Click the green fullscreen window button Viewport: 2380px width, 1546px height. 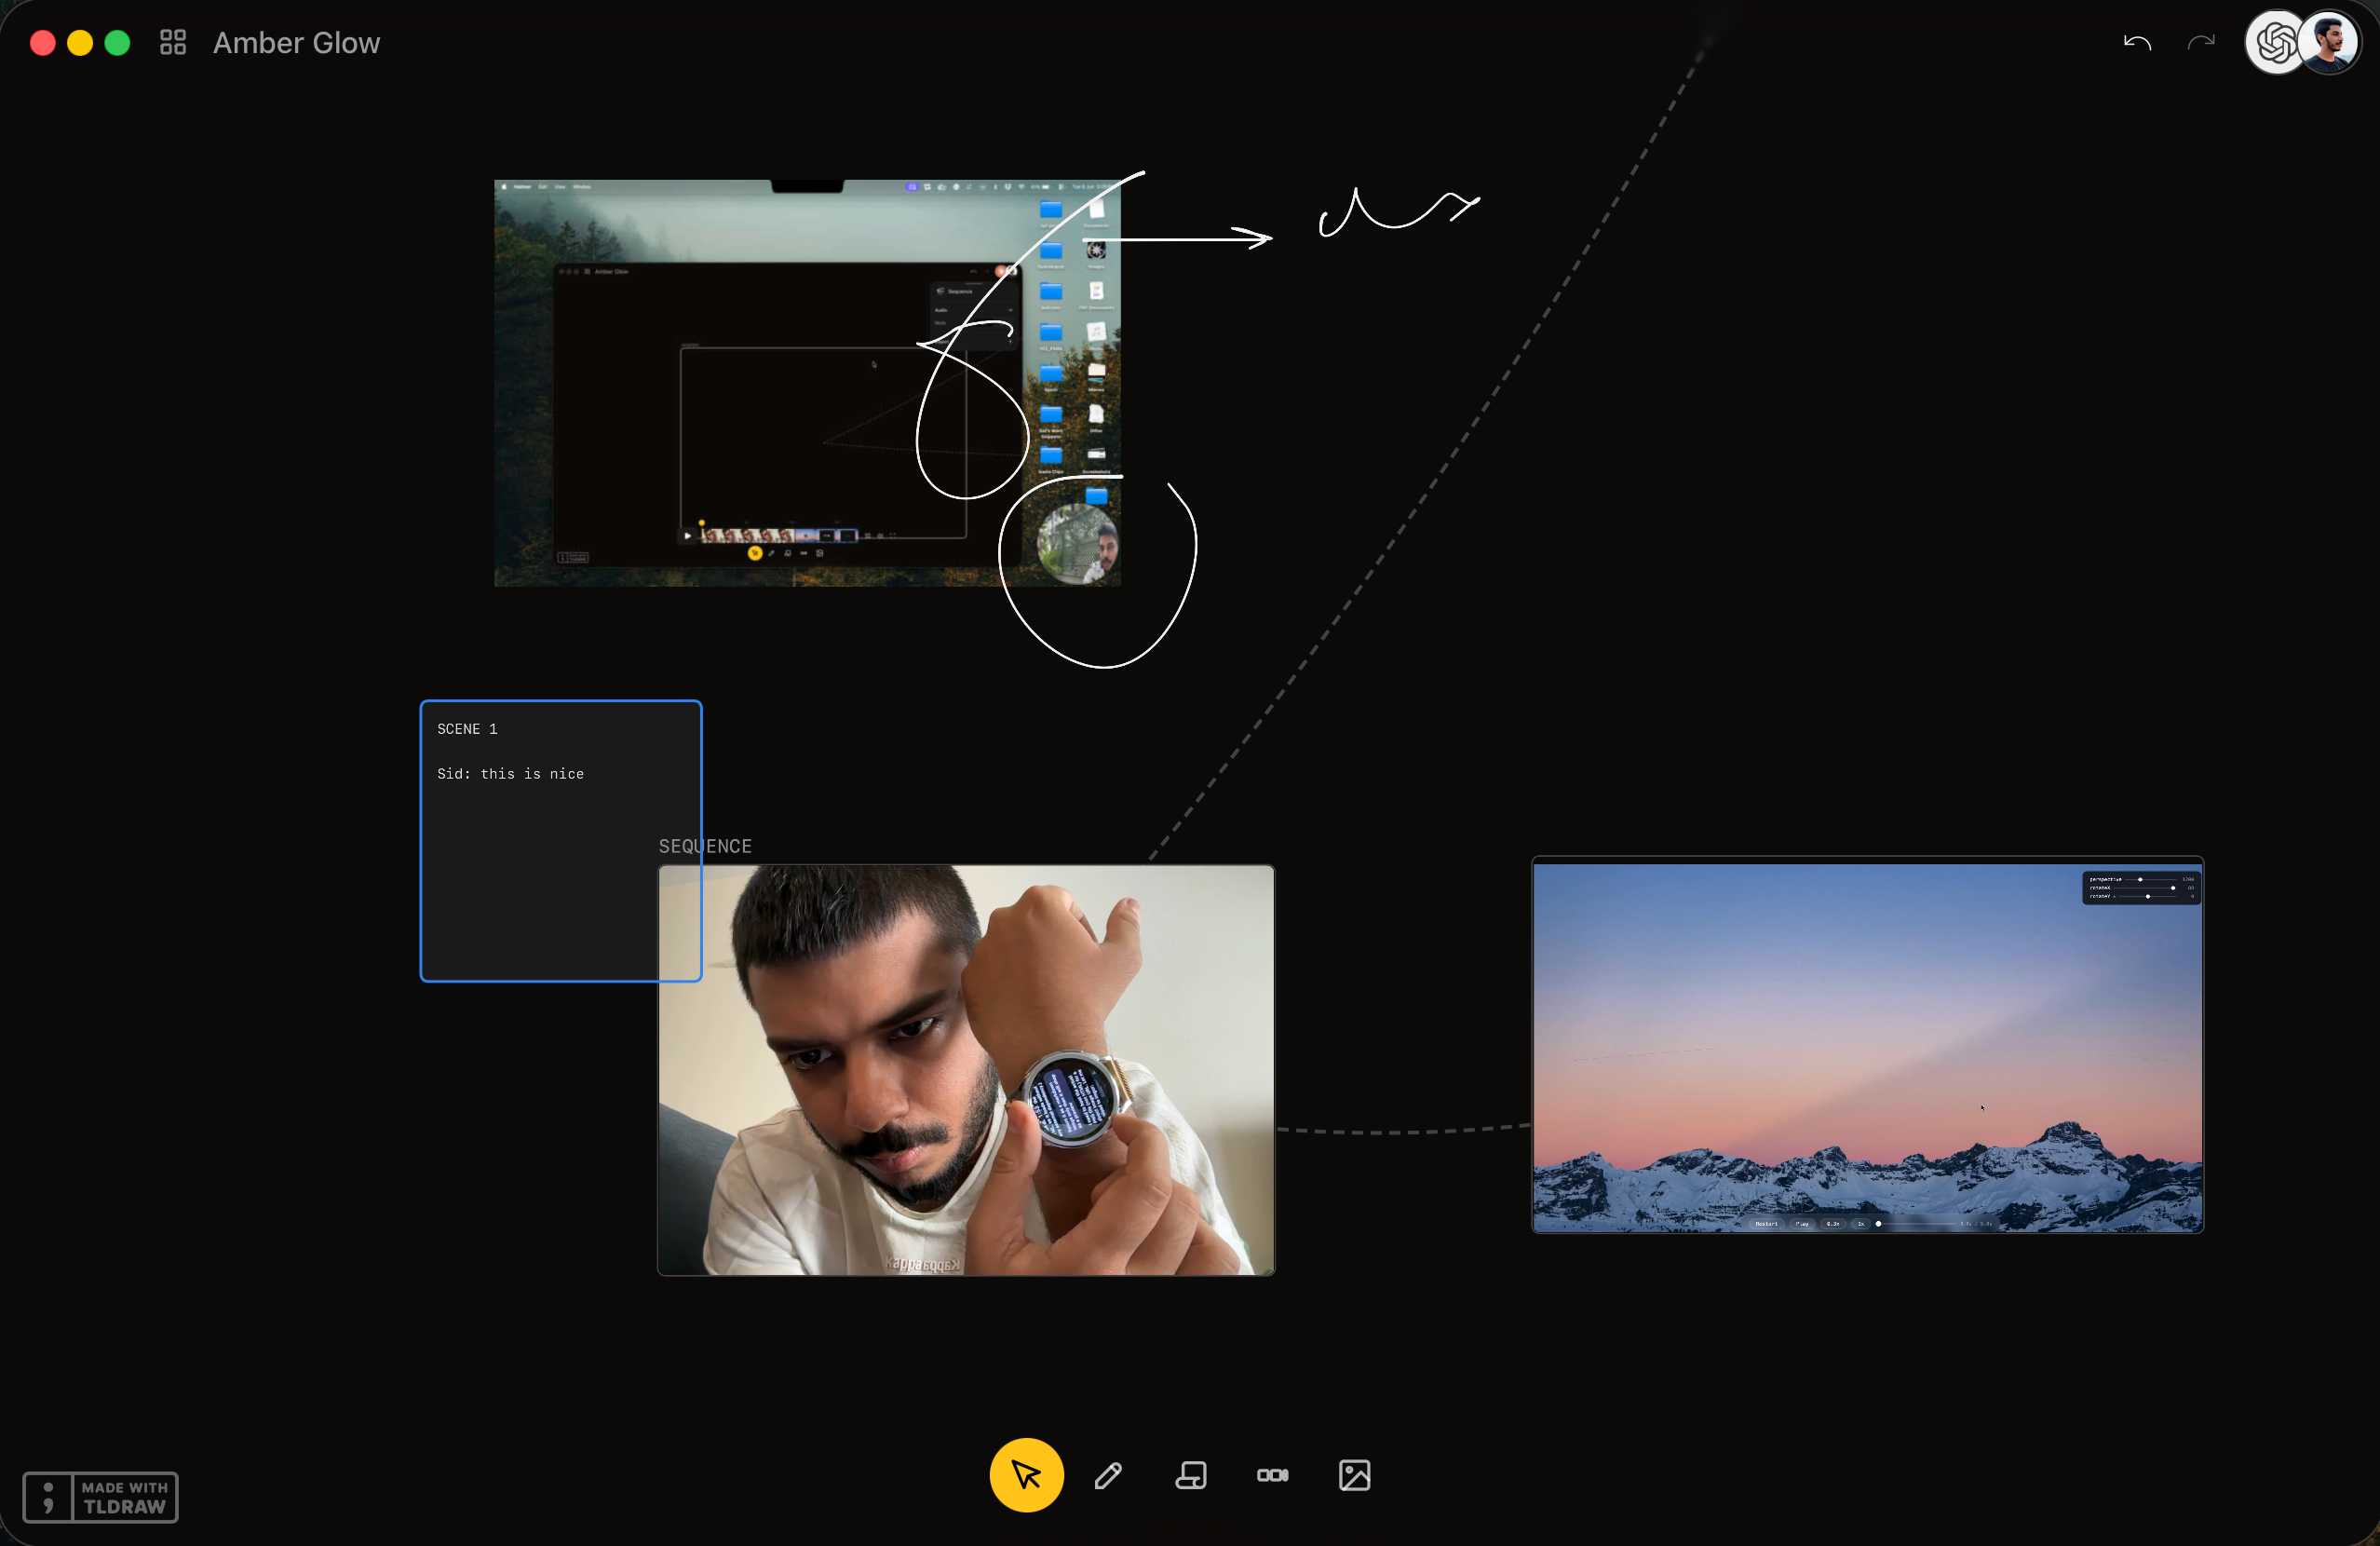(117, 42)
